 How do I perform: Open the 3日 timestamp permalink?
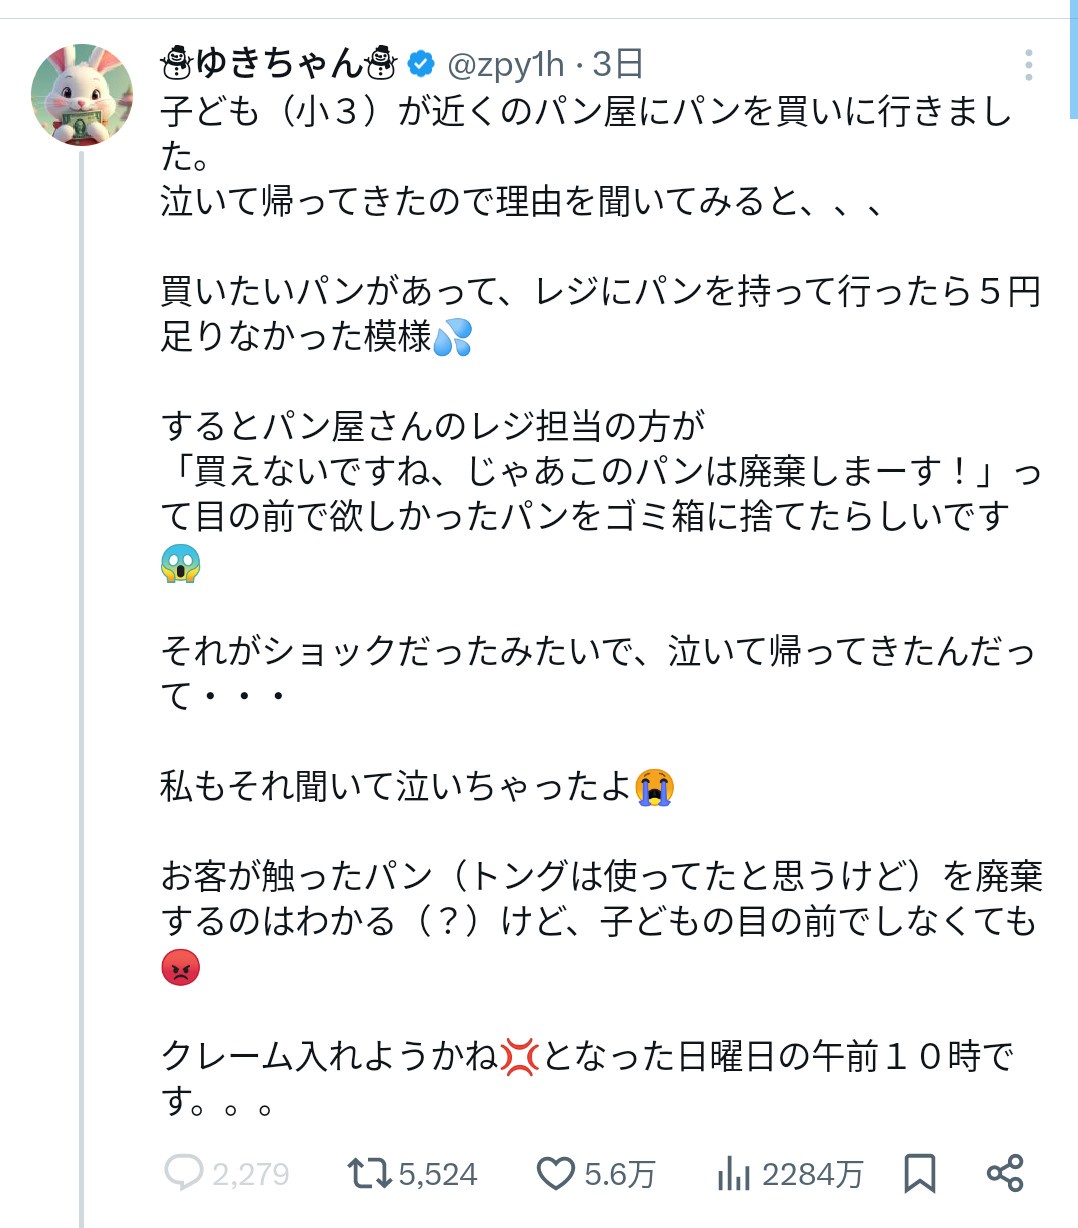[617, 65]
